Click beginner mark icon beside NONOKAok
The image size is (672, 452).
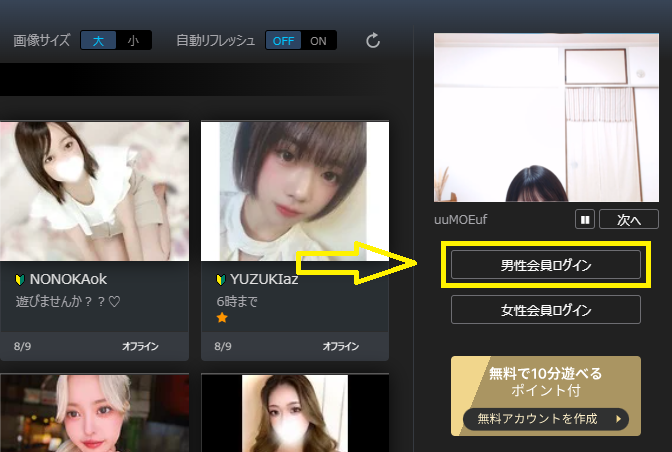pos(20,280)
